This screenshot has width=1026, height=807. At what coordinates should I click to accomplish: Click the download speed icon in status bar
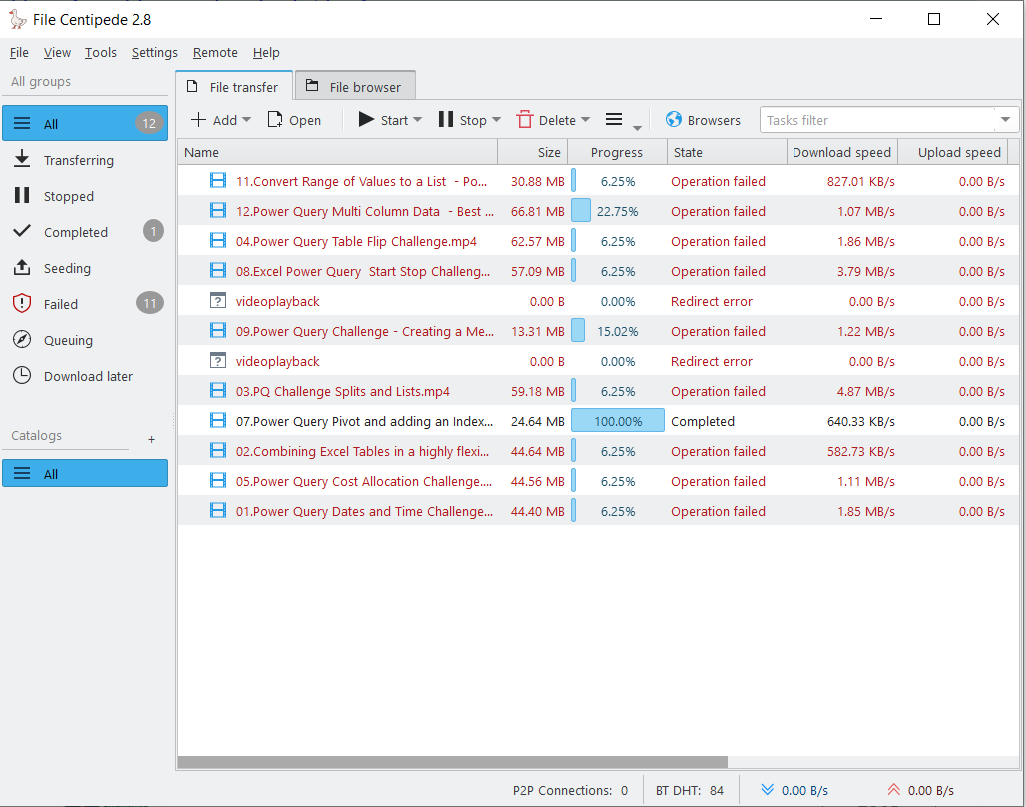(x=767, y=789)
